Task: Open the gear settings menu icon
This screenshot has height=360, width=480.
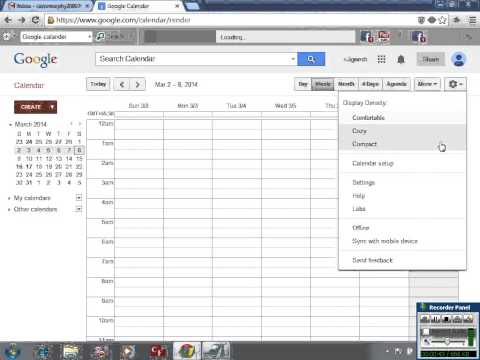Action: (456, 84)
